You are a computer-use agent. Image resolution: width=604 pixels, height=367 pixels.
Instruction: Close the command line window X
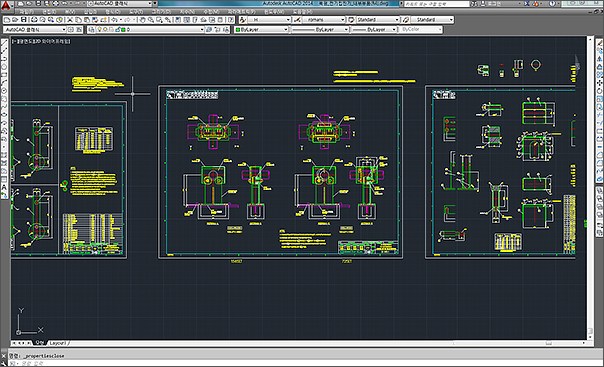(x=4, y=356)
